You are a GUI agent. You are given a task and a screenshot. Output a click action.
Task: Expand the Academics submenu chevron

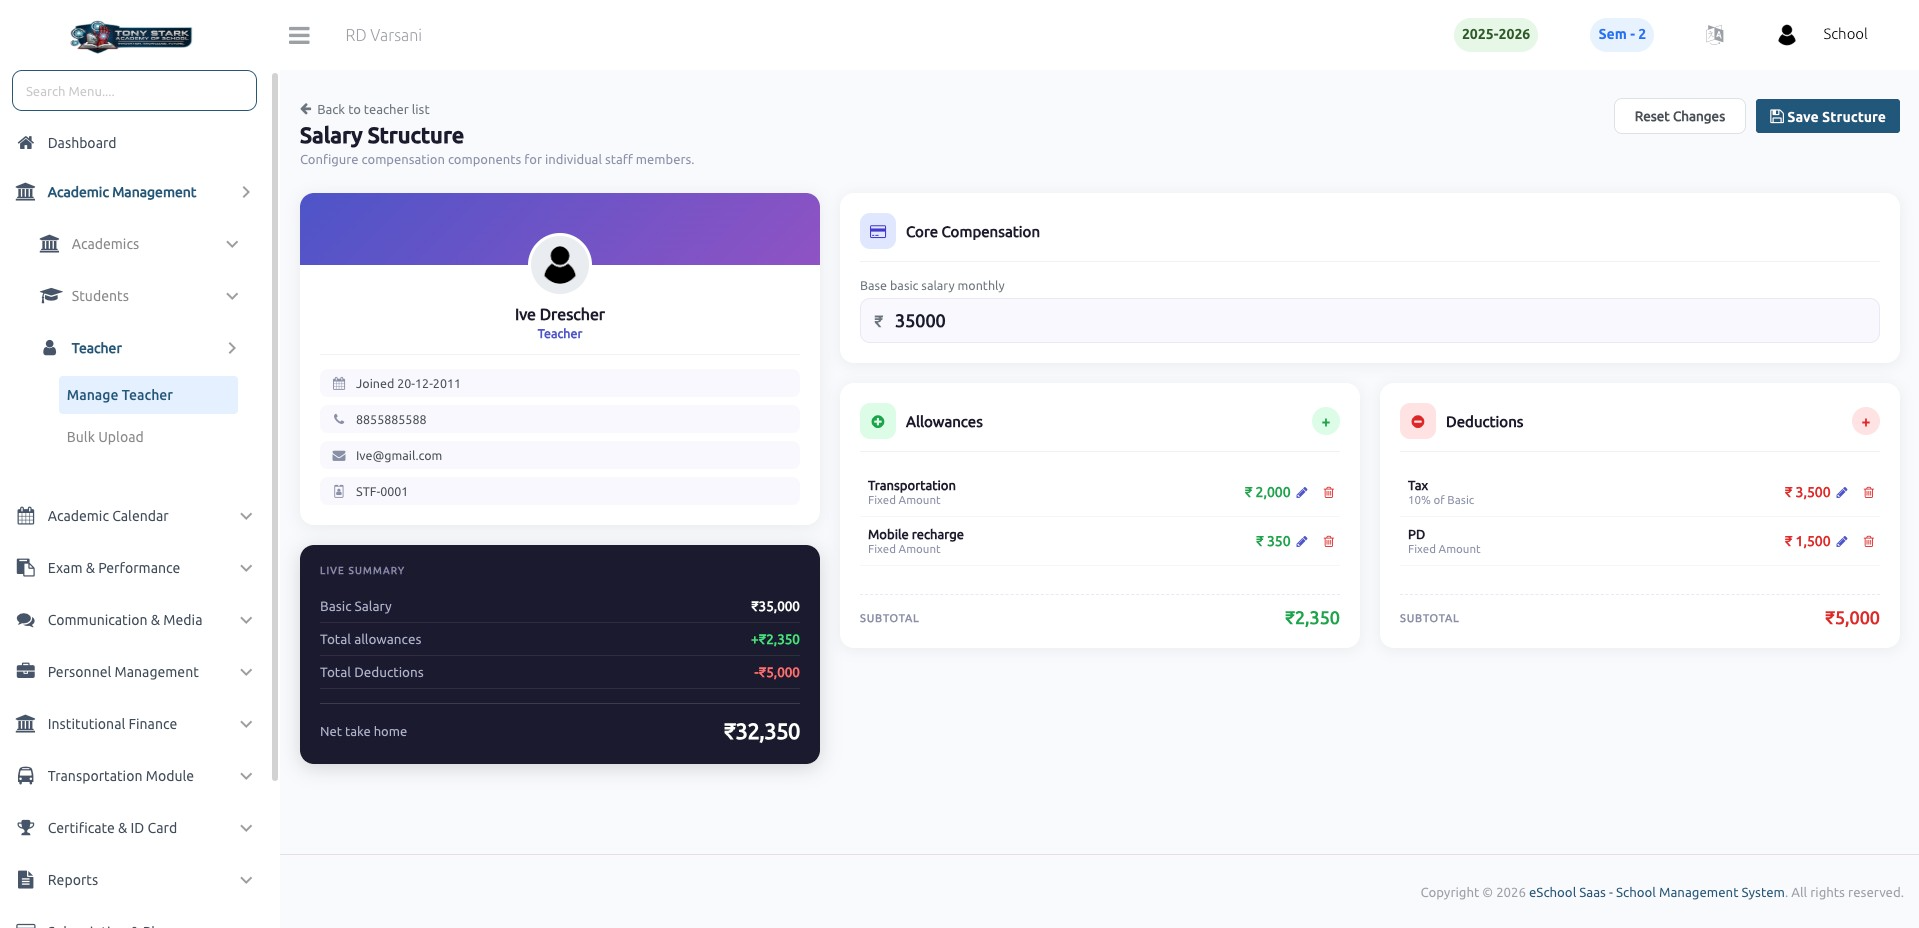point(232,244)
